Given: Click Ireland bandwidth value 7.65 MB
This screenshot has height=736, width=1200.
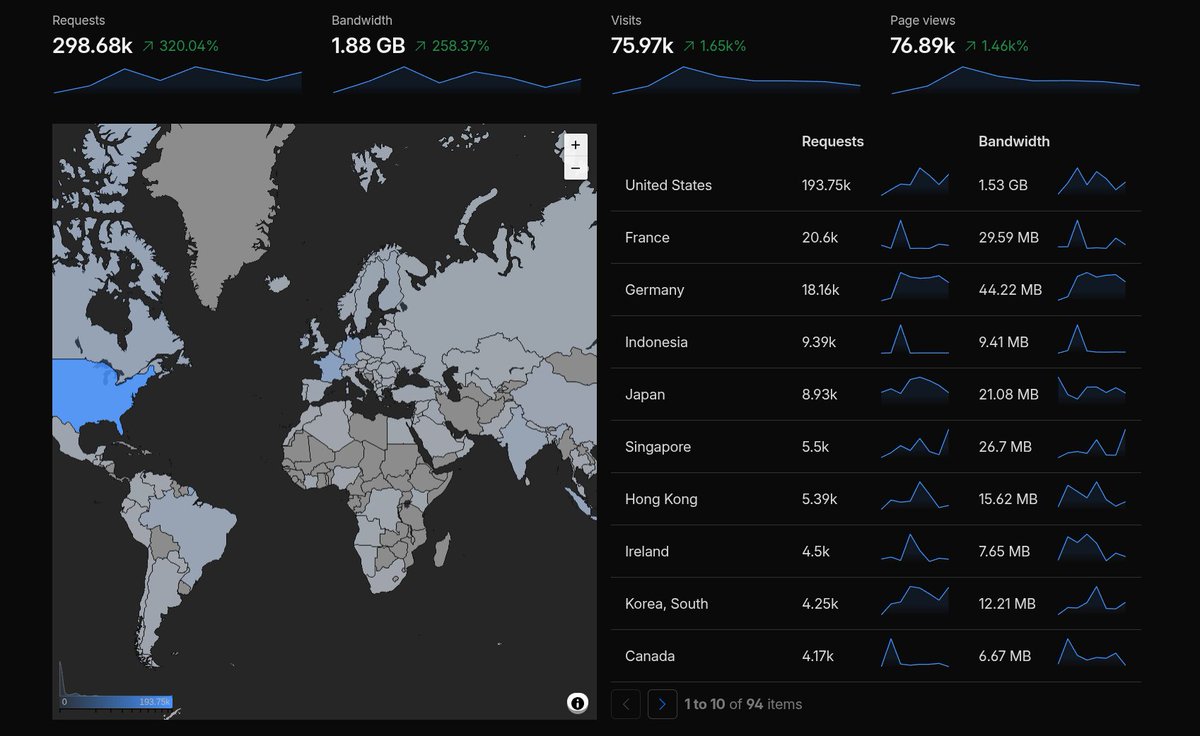Looking at the screenshot, I should (1004, 551).
